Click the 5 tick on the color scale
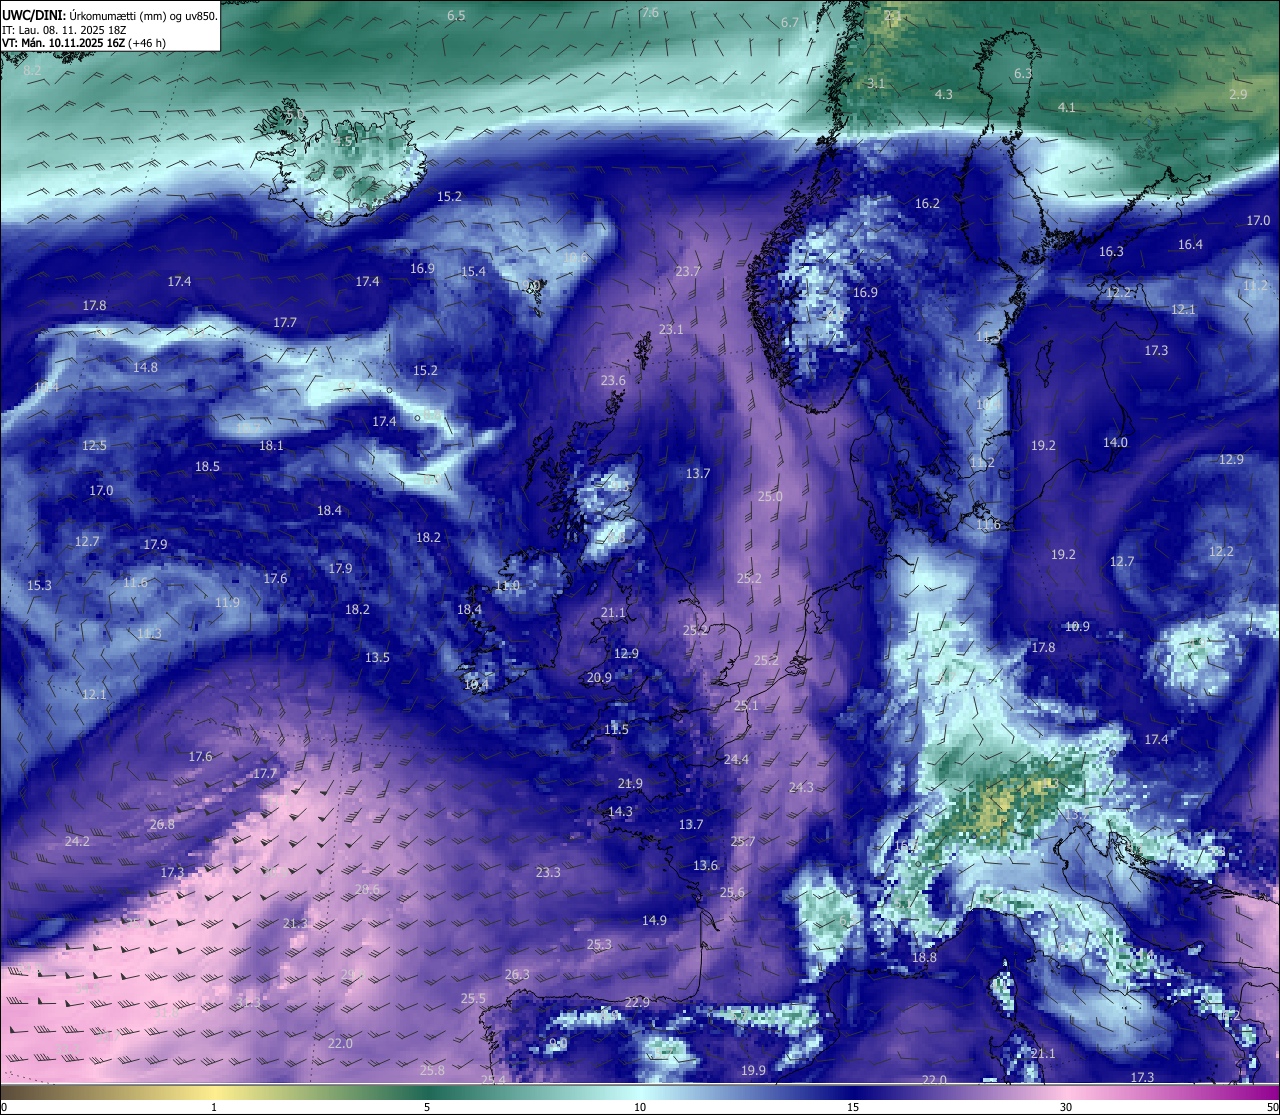Image resolution: width=1280 pixels, height=1115 pixels. pos(427,1107)
